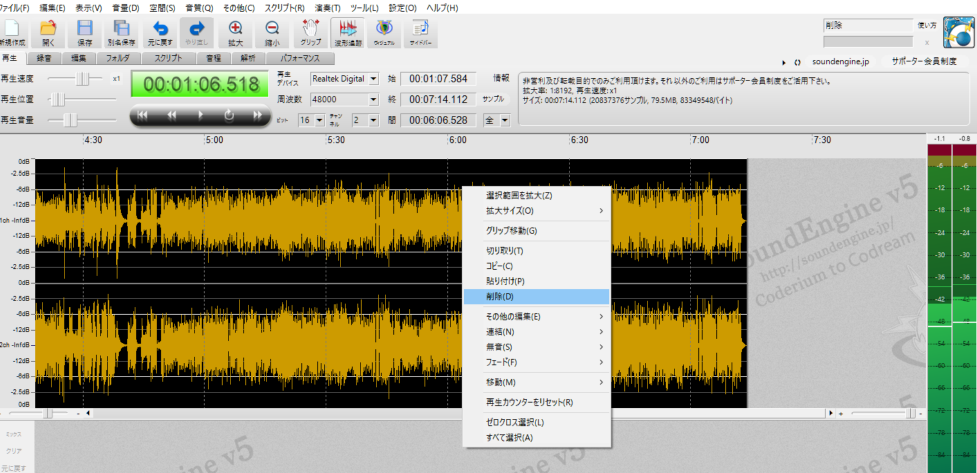This screenshot has width=977, height=473.
Task: Switch to the フォルダ tab
Action: point(118,59)
